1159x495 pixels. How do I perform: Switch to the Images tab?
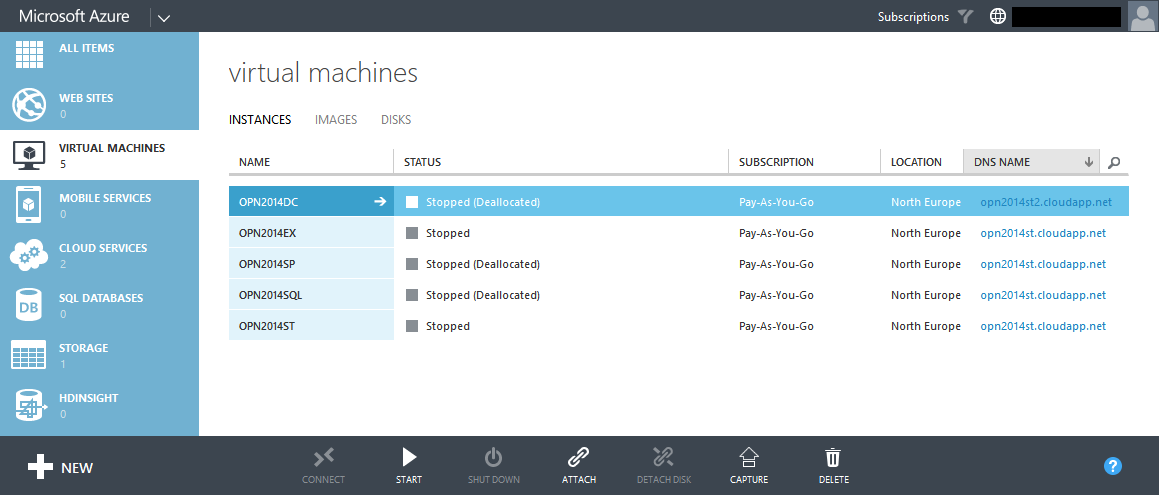tap(336, 120)
